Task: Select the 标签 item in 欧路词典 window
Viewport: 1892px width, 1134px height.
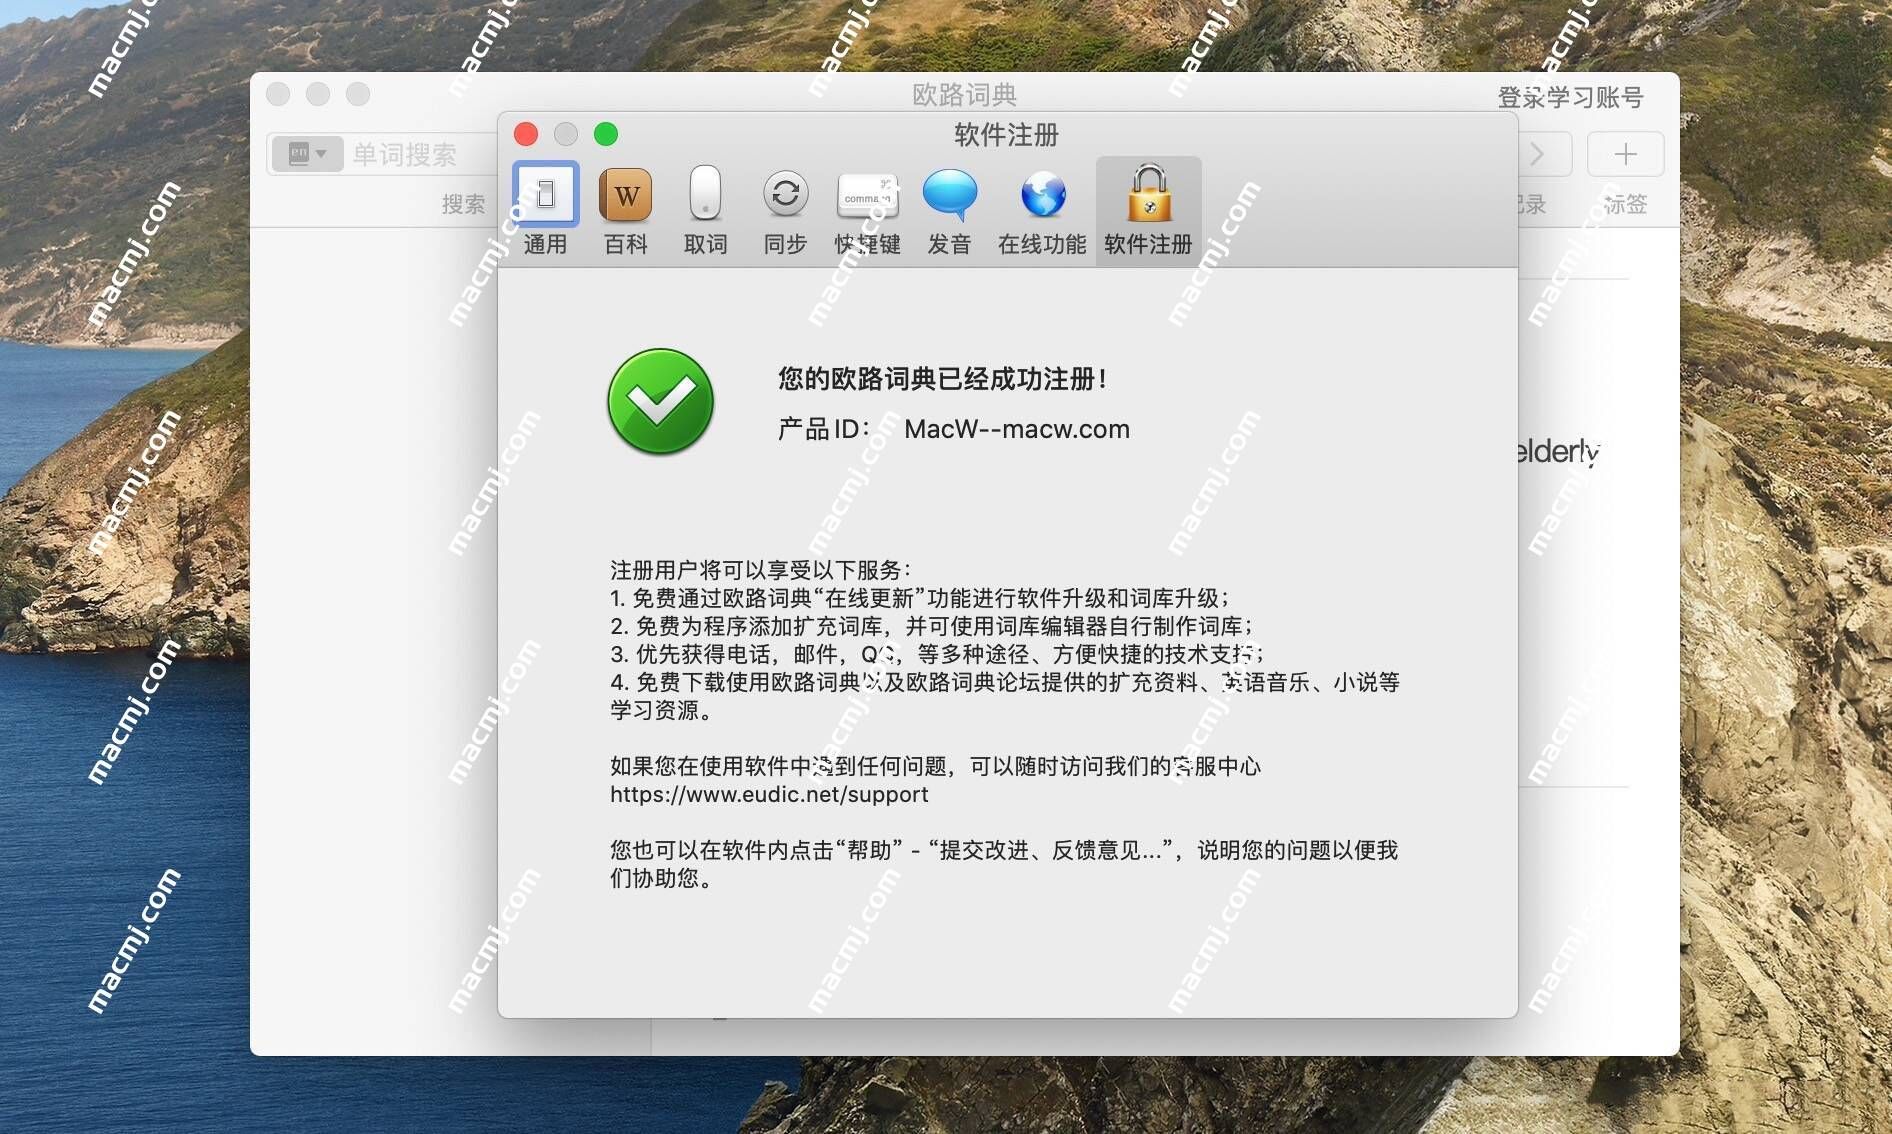Action: click(x=1625, y=204)
